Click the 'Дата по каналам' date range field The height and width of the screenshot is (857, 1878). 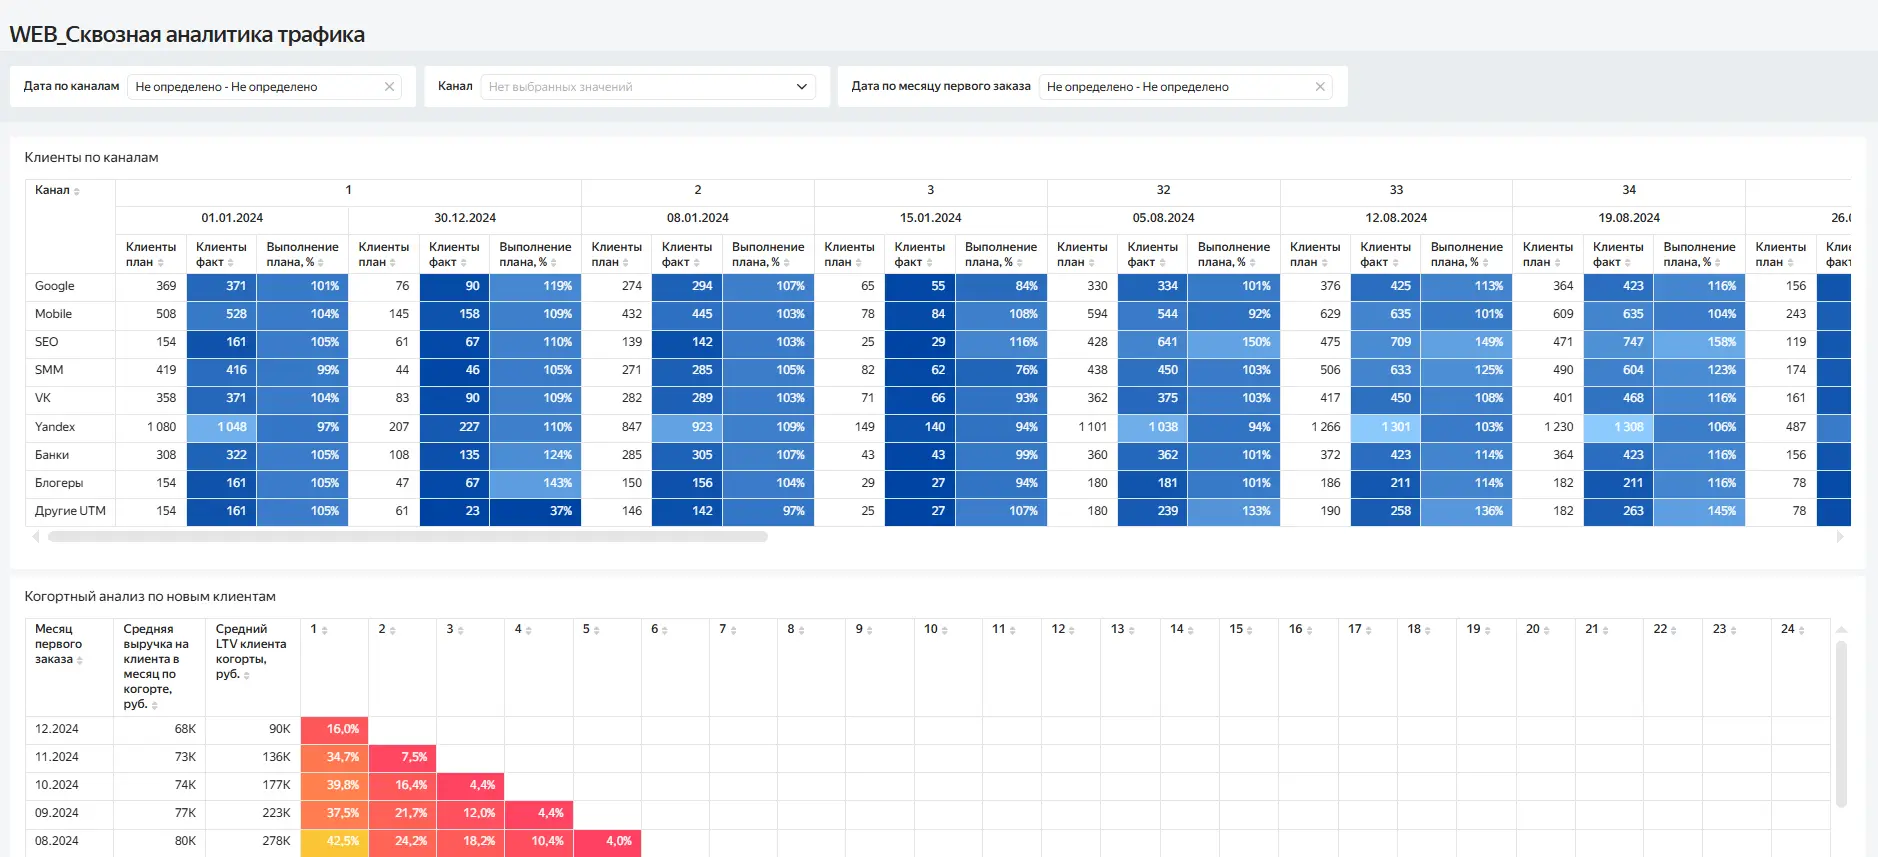tap(264, 87)
